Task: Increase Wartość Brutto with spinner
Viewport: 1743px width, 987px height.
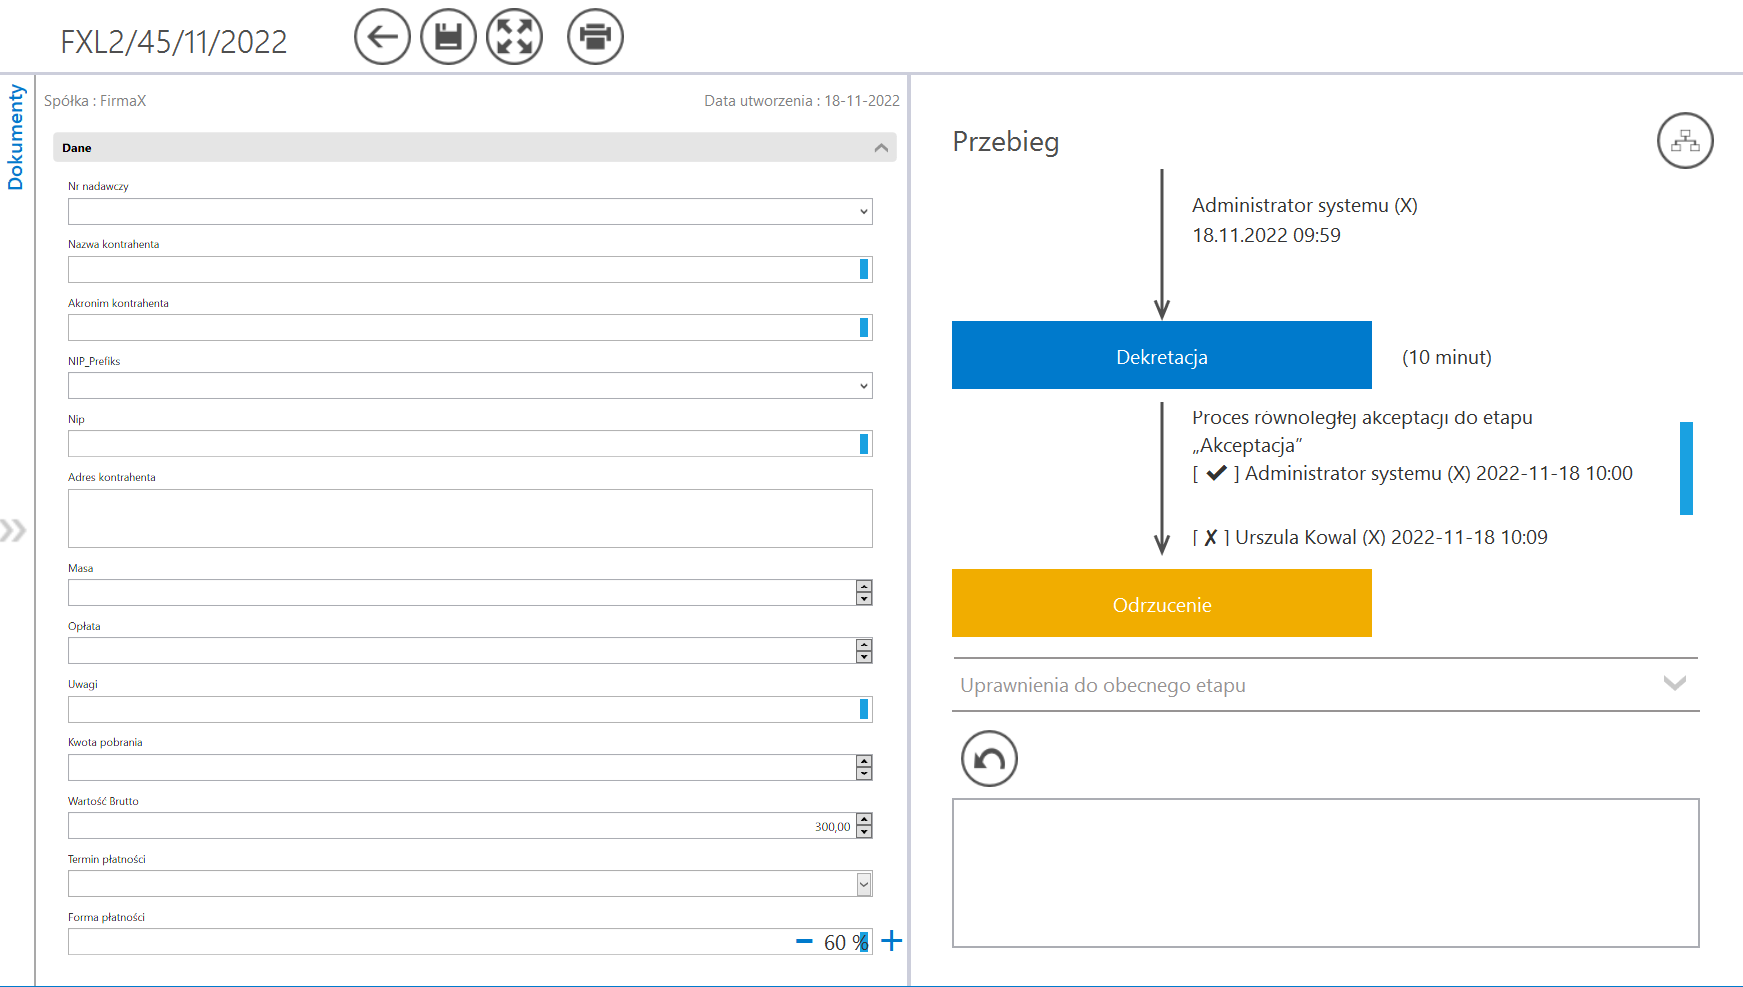Action: point(864,820)
